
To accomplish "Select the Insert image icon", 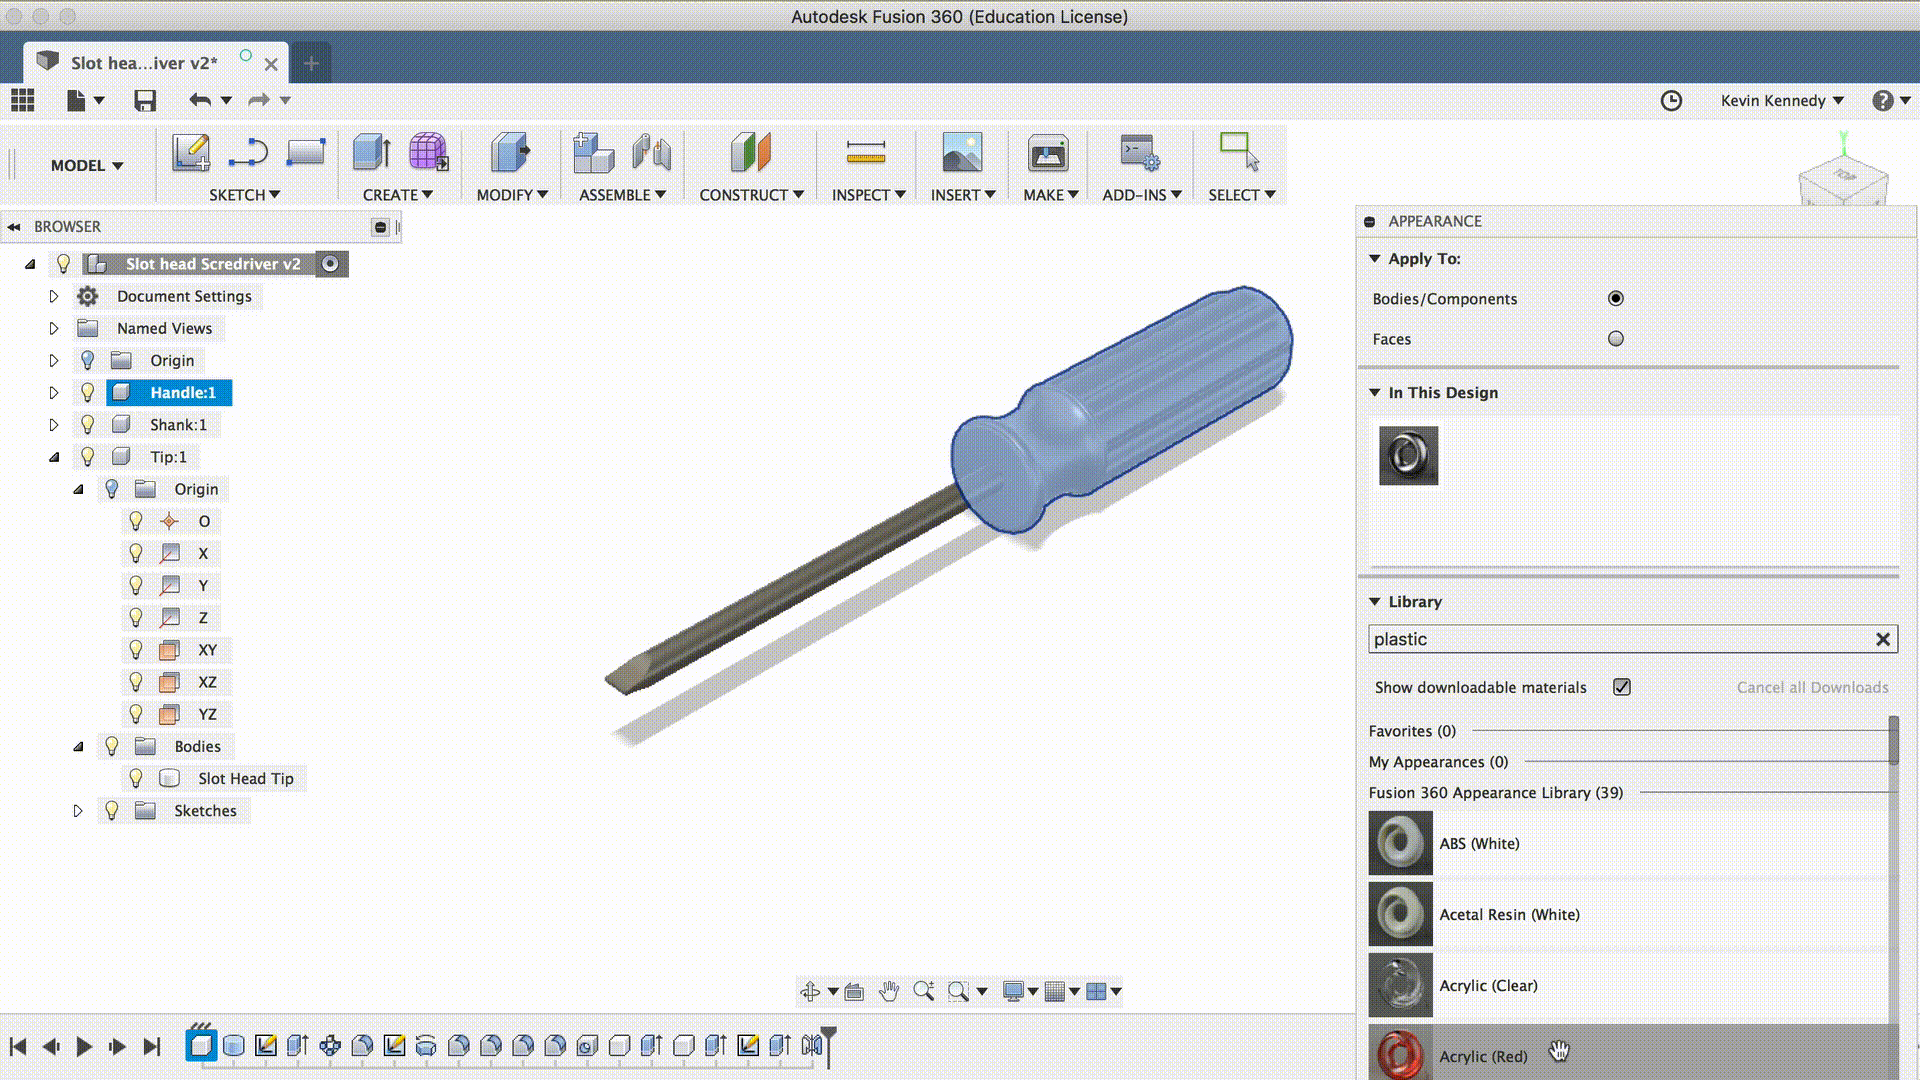I will (x=962, y=153).
